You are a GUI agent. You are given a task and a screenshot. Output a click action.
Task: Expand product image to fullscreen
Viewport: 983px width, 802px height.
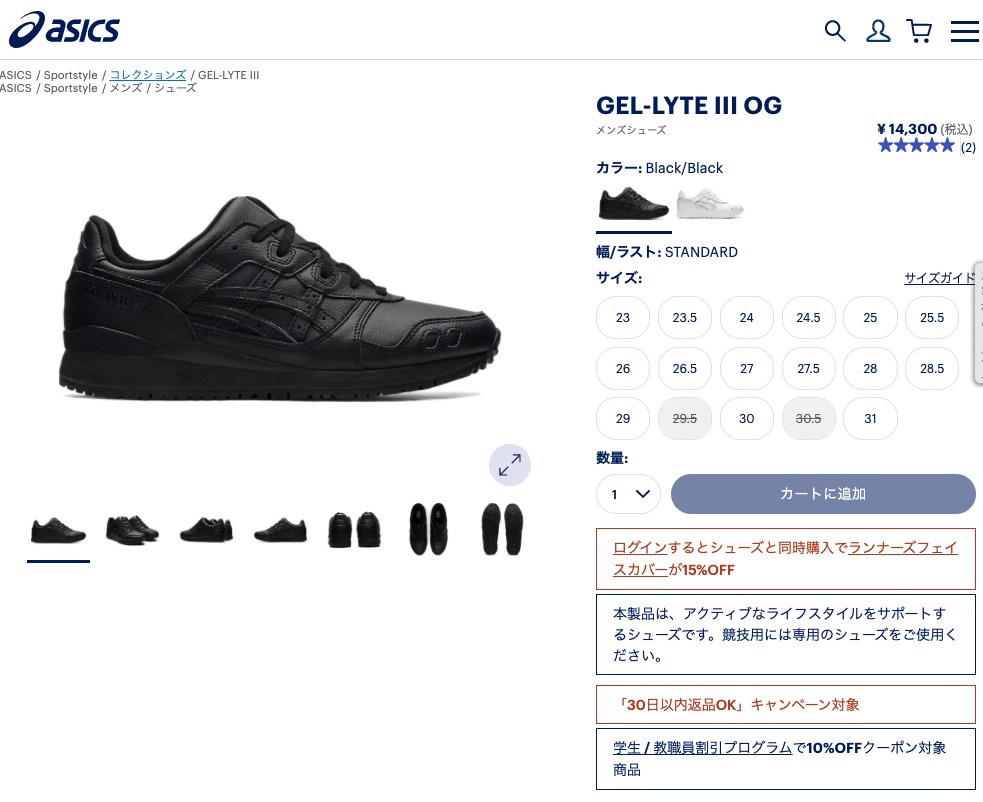[x=510, y=465]
